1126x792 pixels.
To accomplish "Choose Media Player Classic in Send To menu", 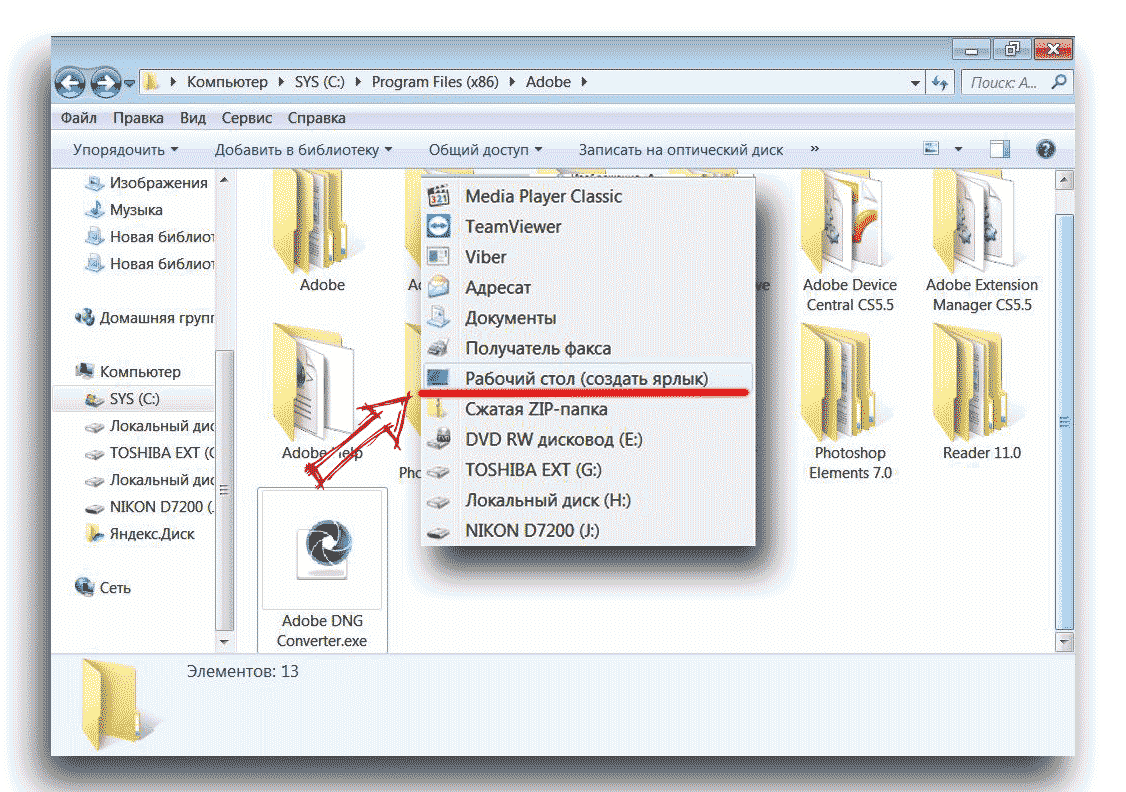I will coord(588,196).
